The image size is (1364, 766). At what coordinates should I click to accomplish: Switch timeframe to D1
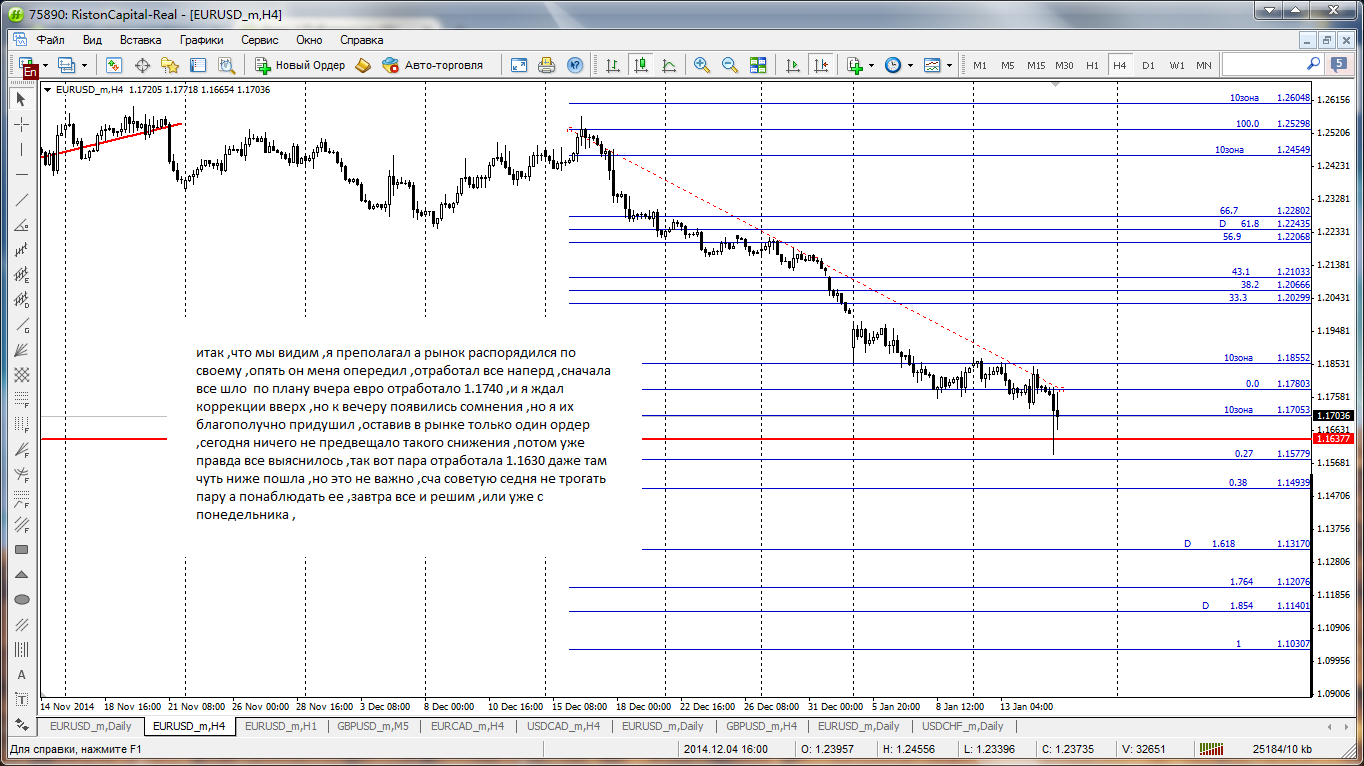tap(1148, 65)
